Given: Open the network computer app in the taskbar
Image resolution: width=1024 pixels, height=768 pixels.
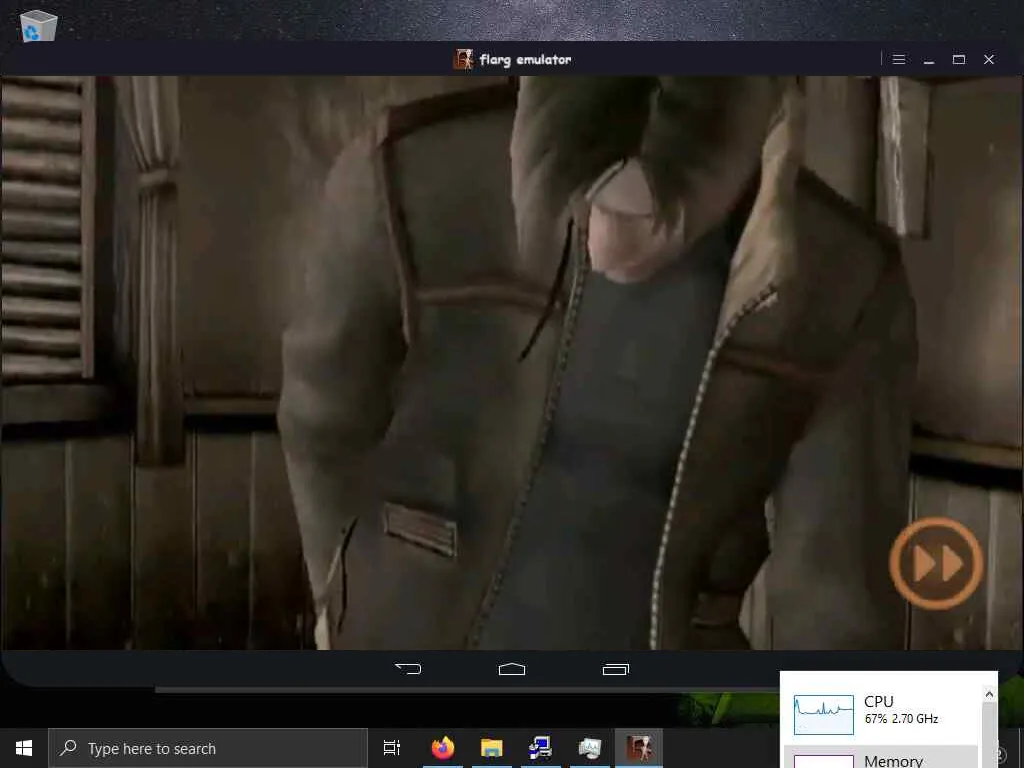Looking at the screenshot, I should click(541, 748).
